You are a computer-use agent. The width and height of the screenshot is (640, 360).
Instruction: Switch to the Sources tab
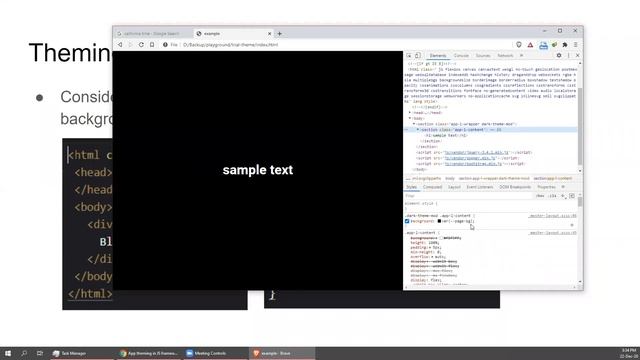[x=483, y=56]
